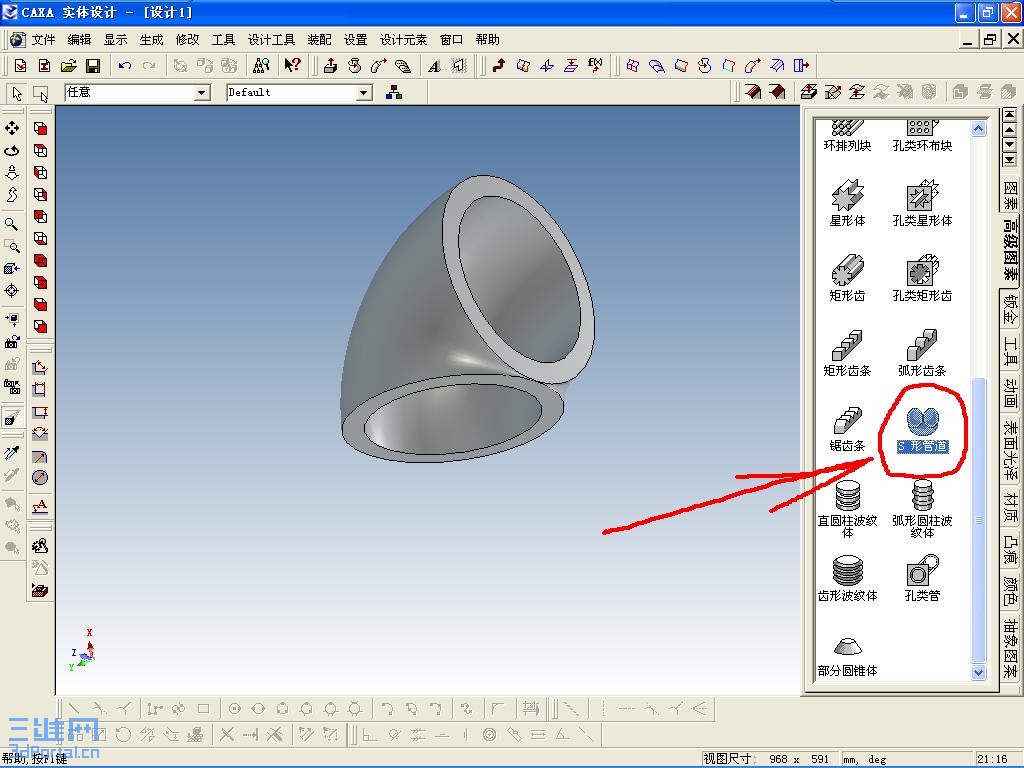Screen dimensions: 1024x768
Task: Select the arrow selection pointer tool
Action: [x=17, y=94]
